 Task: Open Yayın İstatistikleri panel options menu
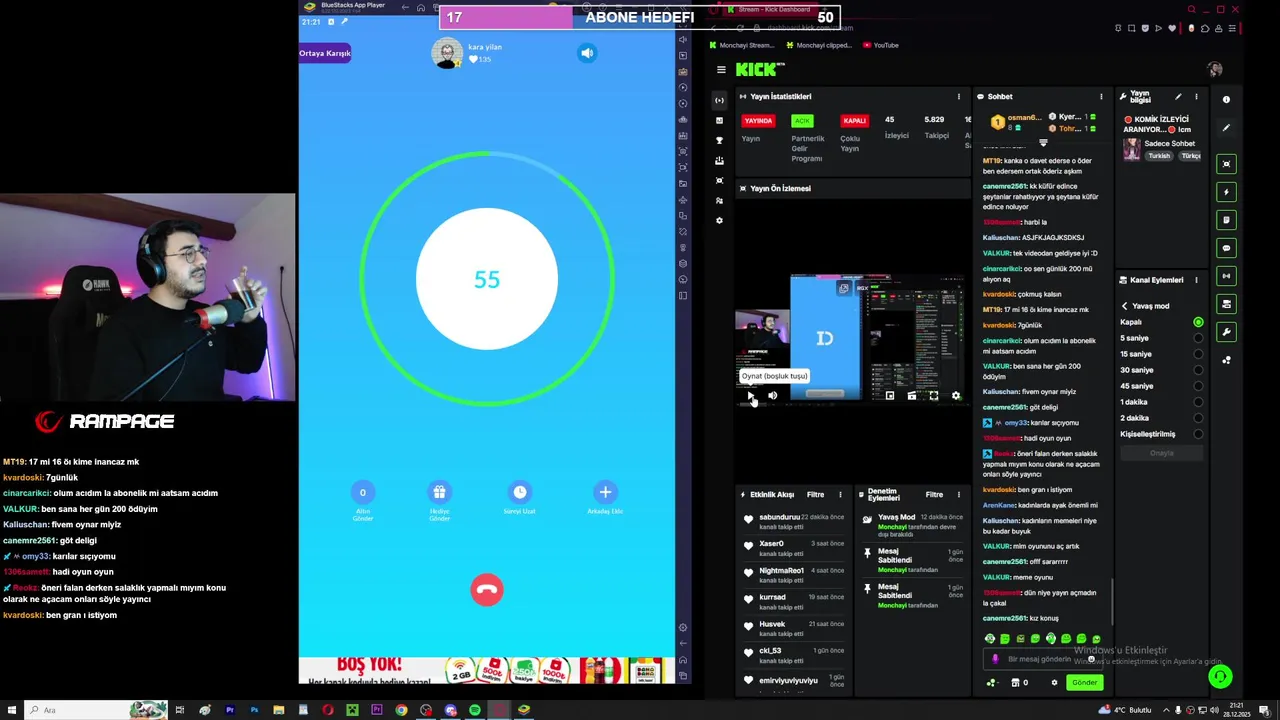(x=958, y=97)
